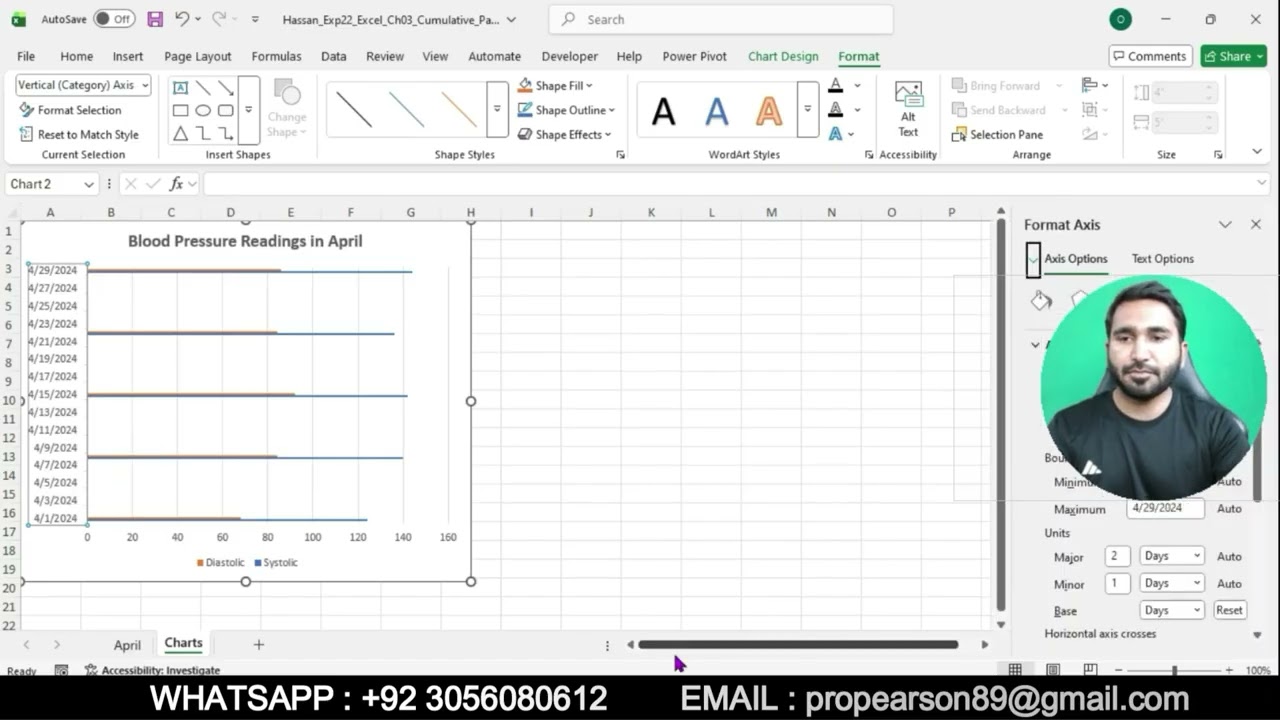
Task: Open the workbook file name dropdown
Action: tap(511, 19)
